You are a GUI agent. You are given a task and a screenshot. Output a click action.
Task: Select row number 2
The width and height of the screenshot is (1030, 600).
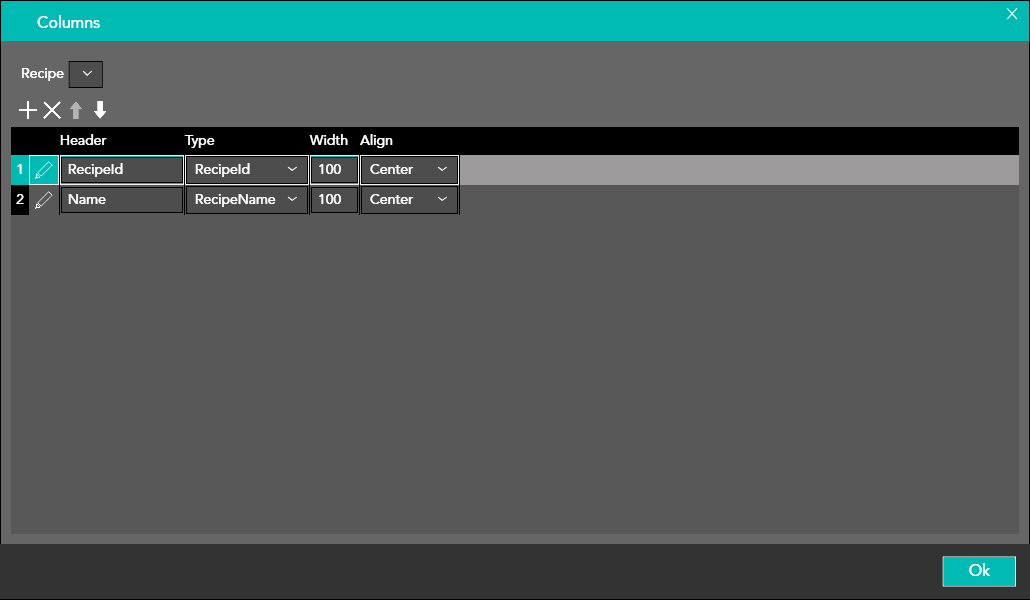click(20, 200)
